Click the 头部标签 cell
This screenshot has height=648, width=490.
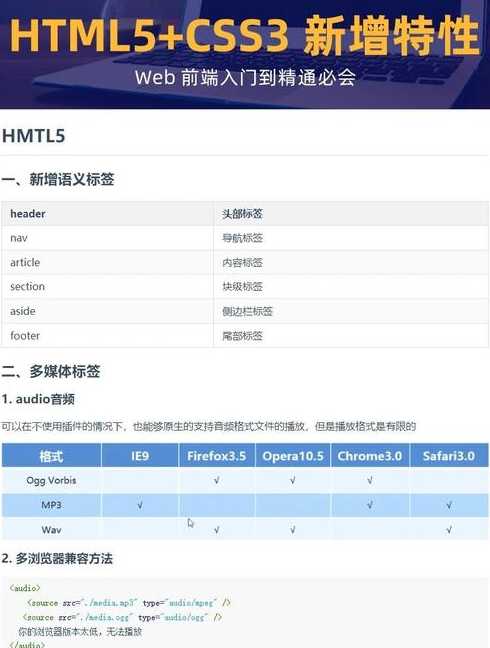[x=351, y=214]
